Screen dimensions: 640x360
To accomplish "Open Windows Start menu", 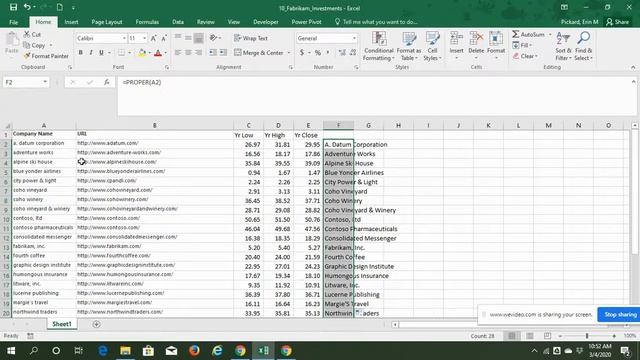I will 11,351.
